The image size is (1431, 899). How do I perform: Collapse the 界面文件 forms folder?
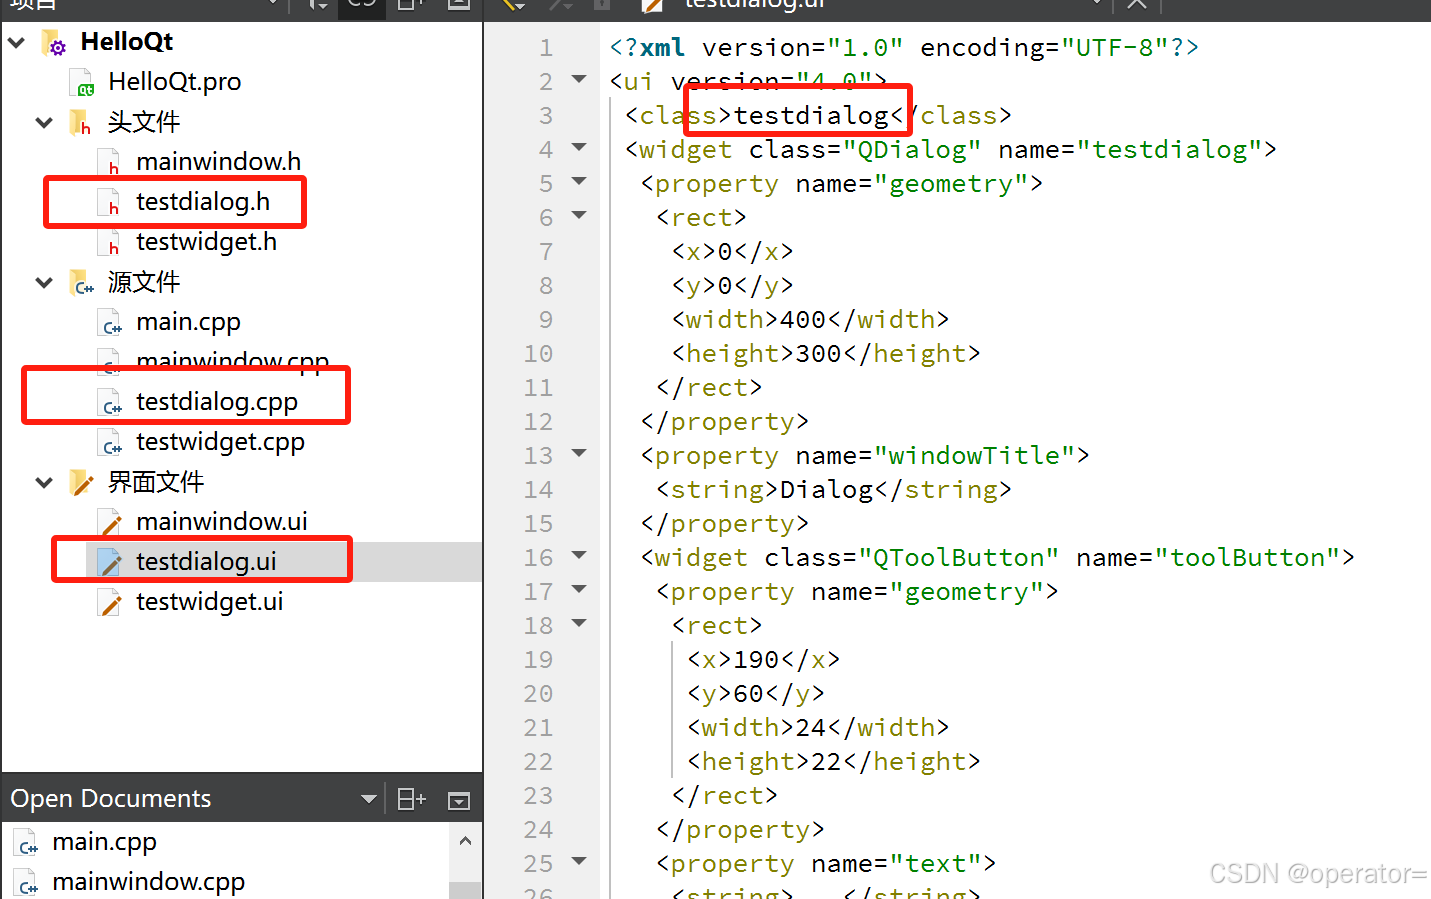tap(44, 483)
